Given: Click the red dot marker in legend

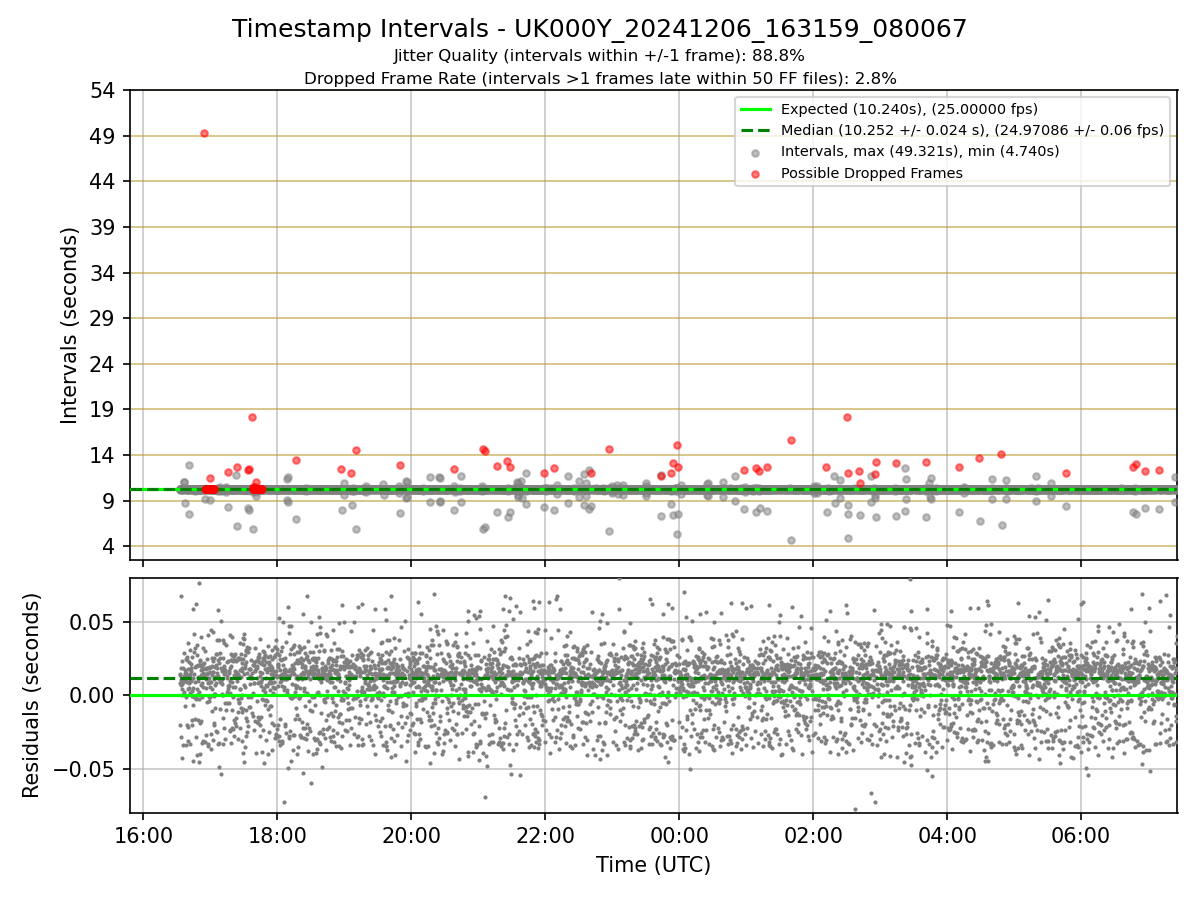Looking at the screenshot, I should 755,174.
